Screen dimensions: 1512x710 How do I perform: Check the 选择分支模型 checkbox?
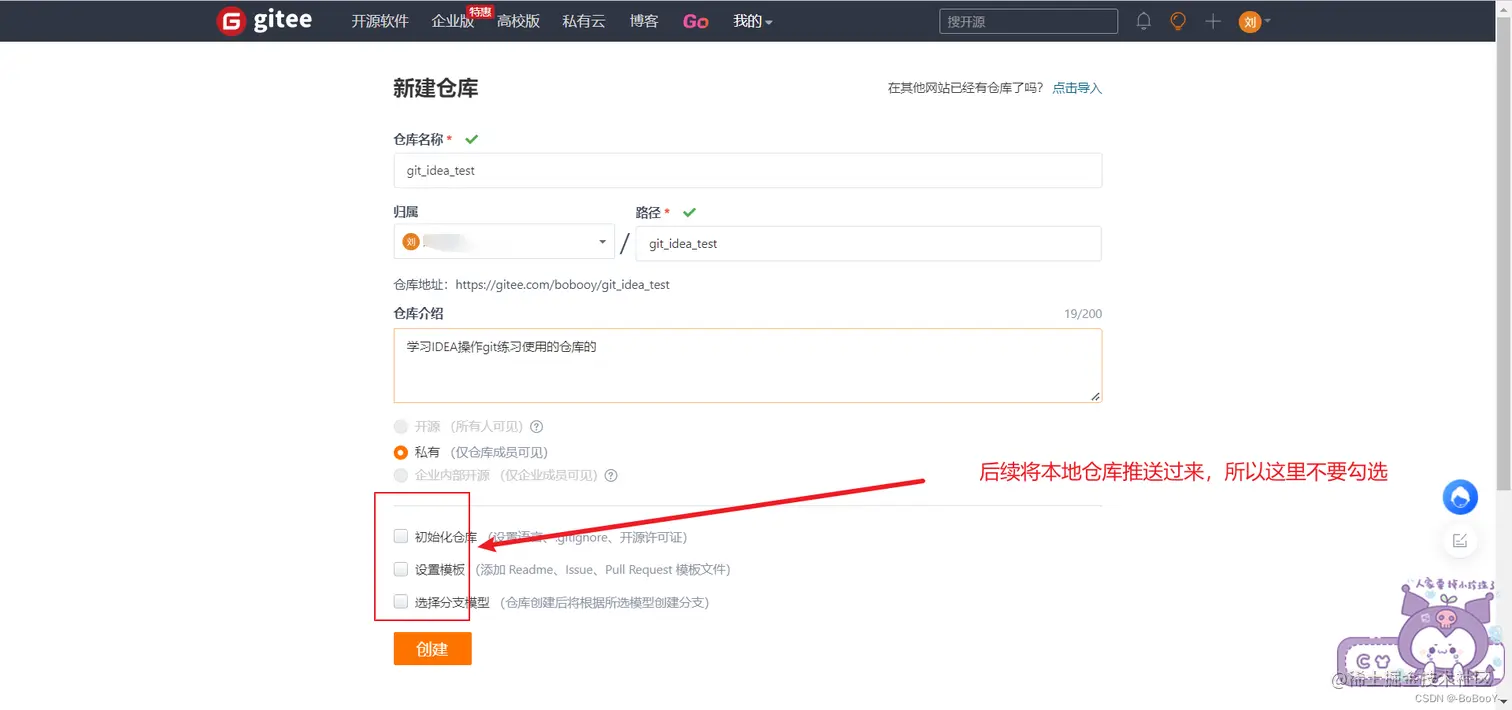coord(400,602)
